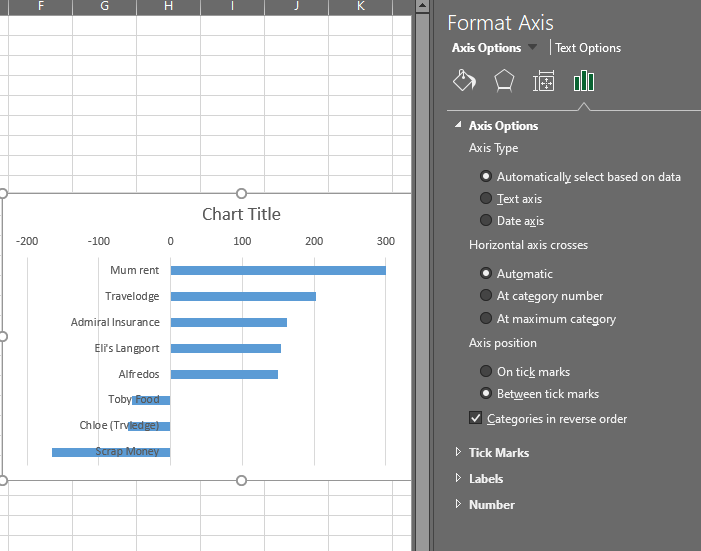This screenshot has width=701, height=551.
Task: Click the 100 value axis label
Action: point(242,241)
